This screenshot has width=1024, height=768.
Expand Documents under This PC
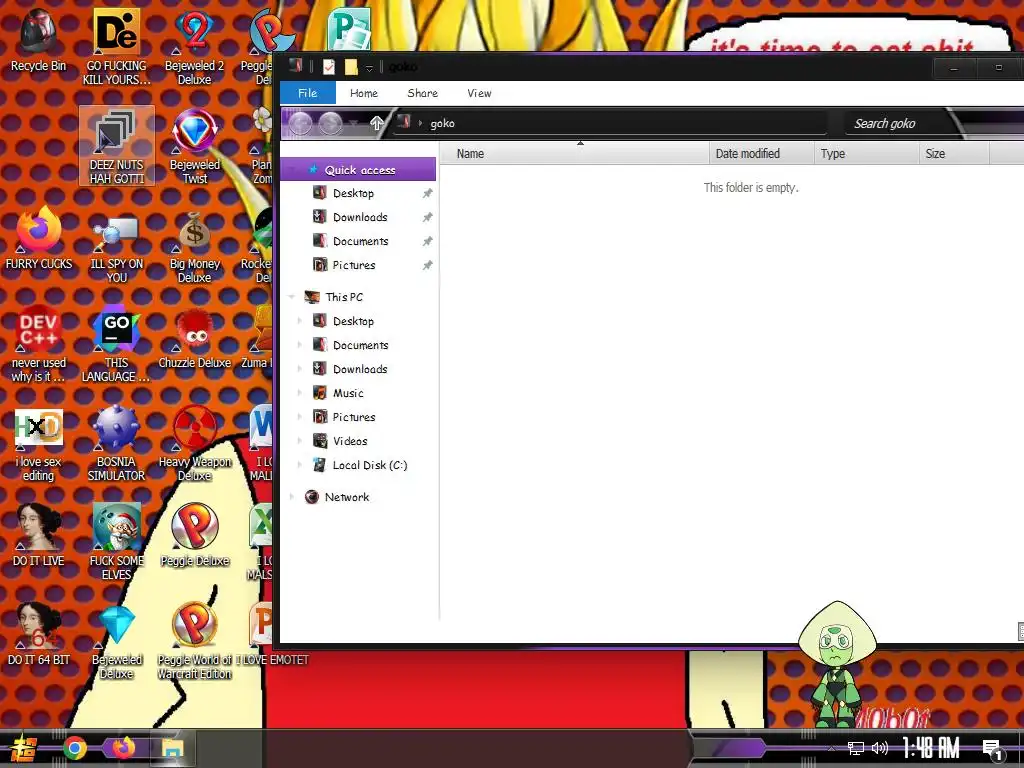(300, 345)
